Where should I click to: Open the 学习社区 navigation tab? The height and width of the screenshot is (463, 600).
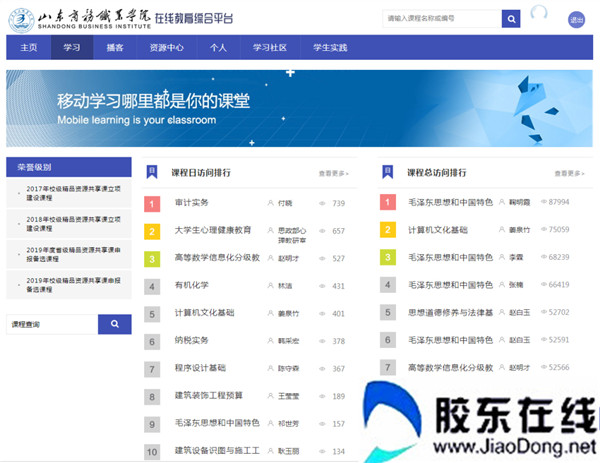270,47
